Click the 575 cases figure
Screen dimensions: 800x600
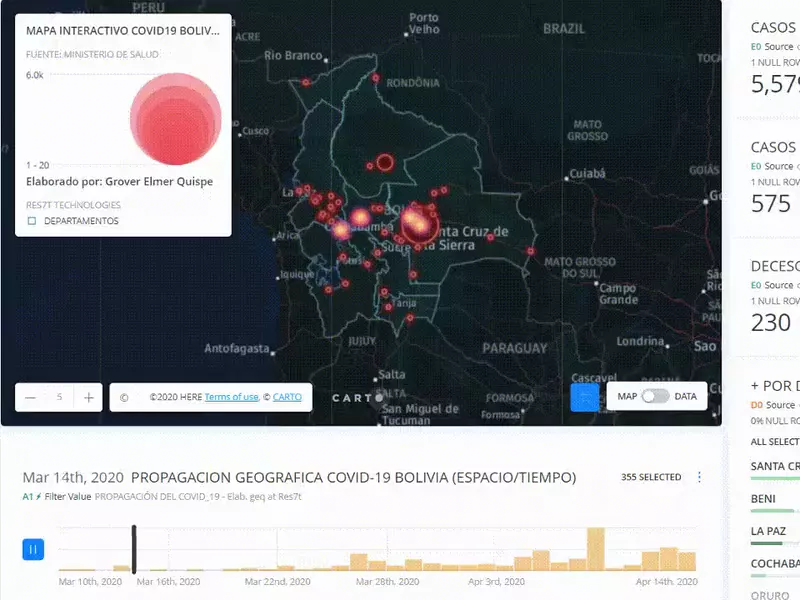tap(771, 204)
